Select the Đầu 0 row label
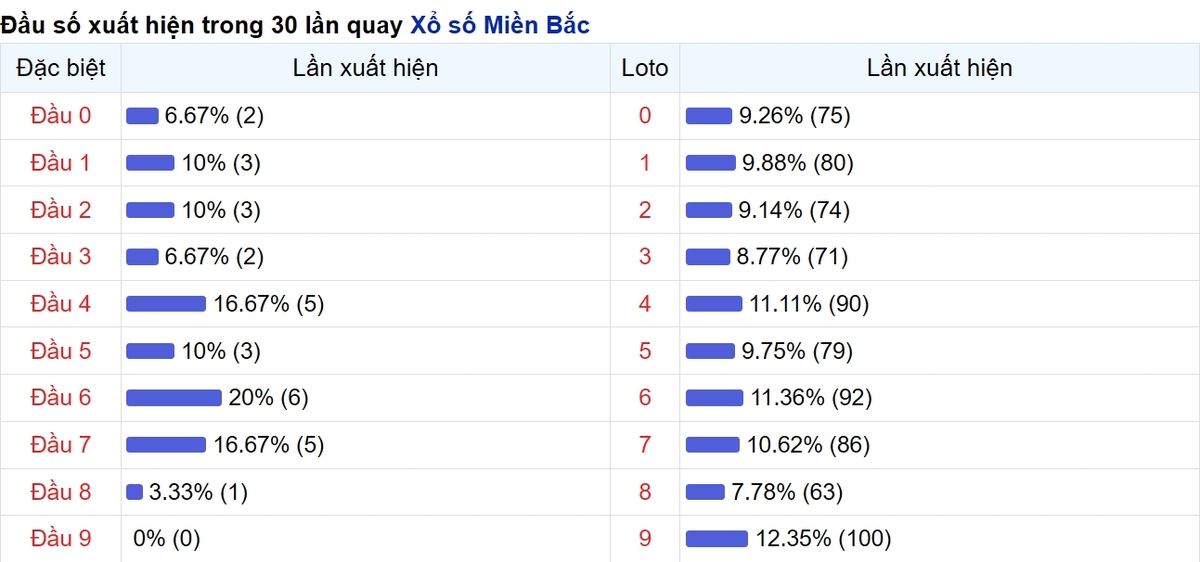 (x=61, y=115)
